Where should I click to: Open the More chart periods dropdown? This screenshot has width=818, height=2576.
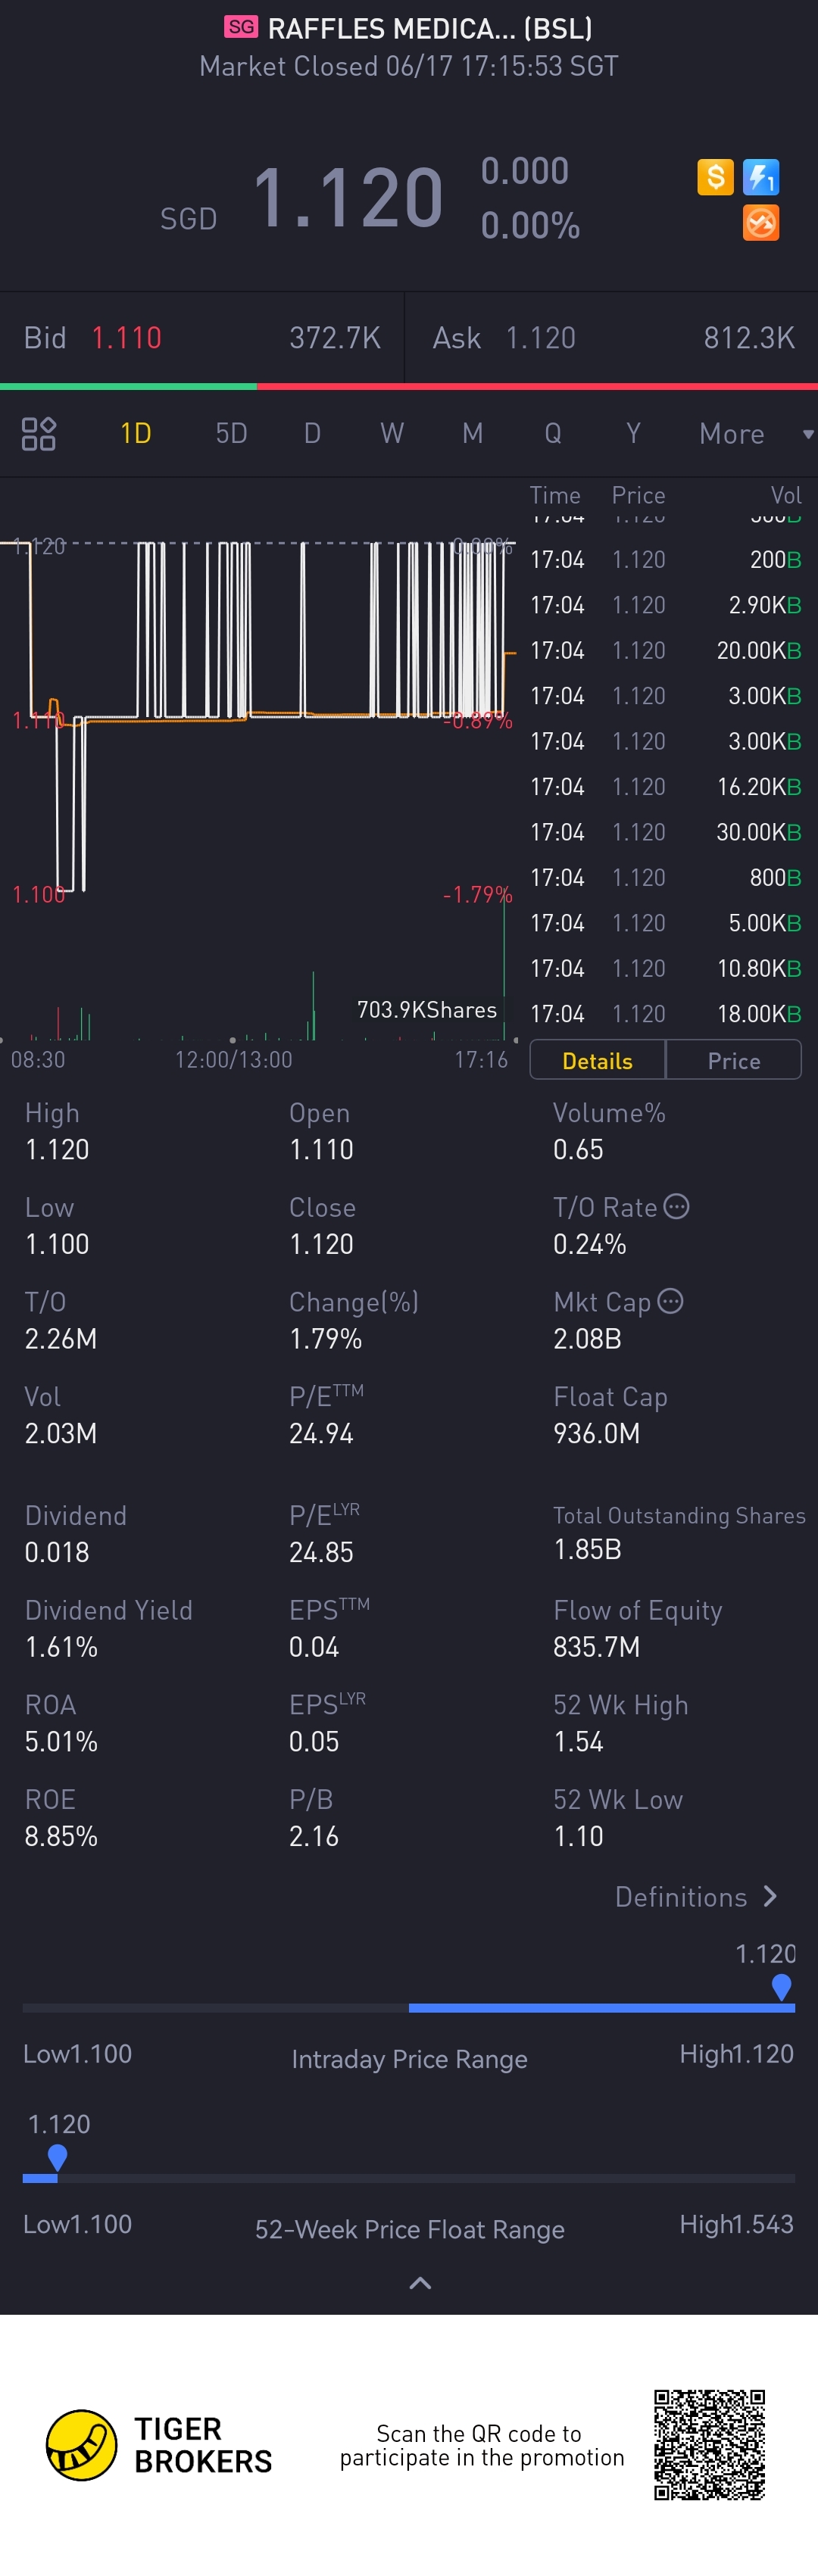[x=755, y=433]
